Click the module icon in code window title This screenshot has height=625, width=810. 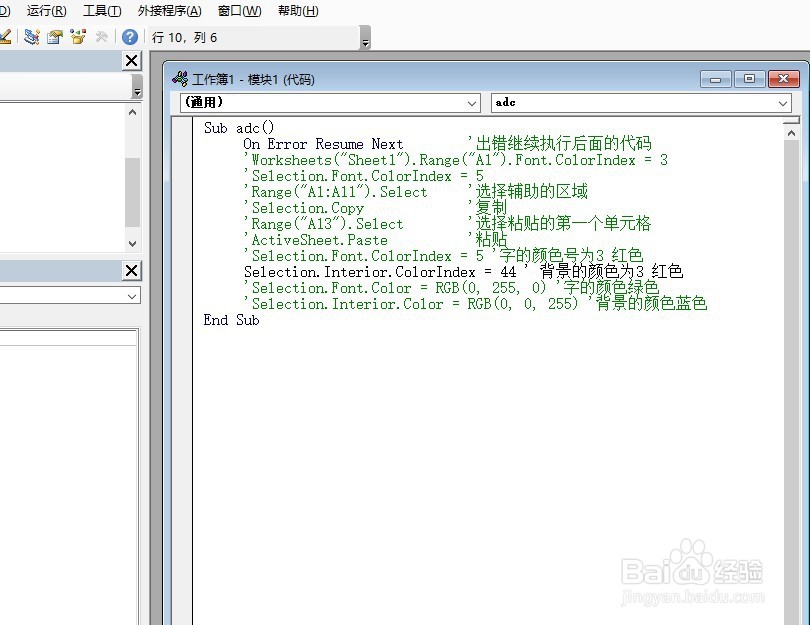tap(180, 79)
